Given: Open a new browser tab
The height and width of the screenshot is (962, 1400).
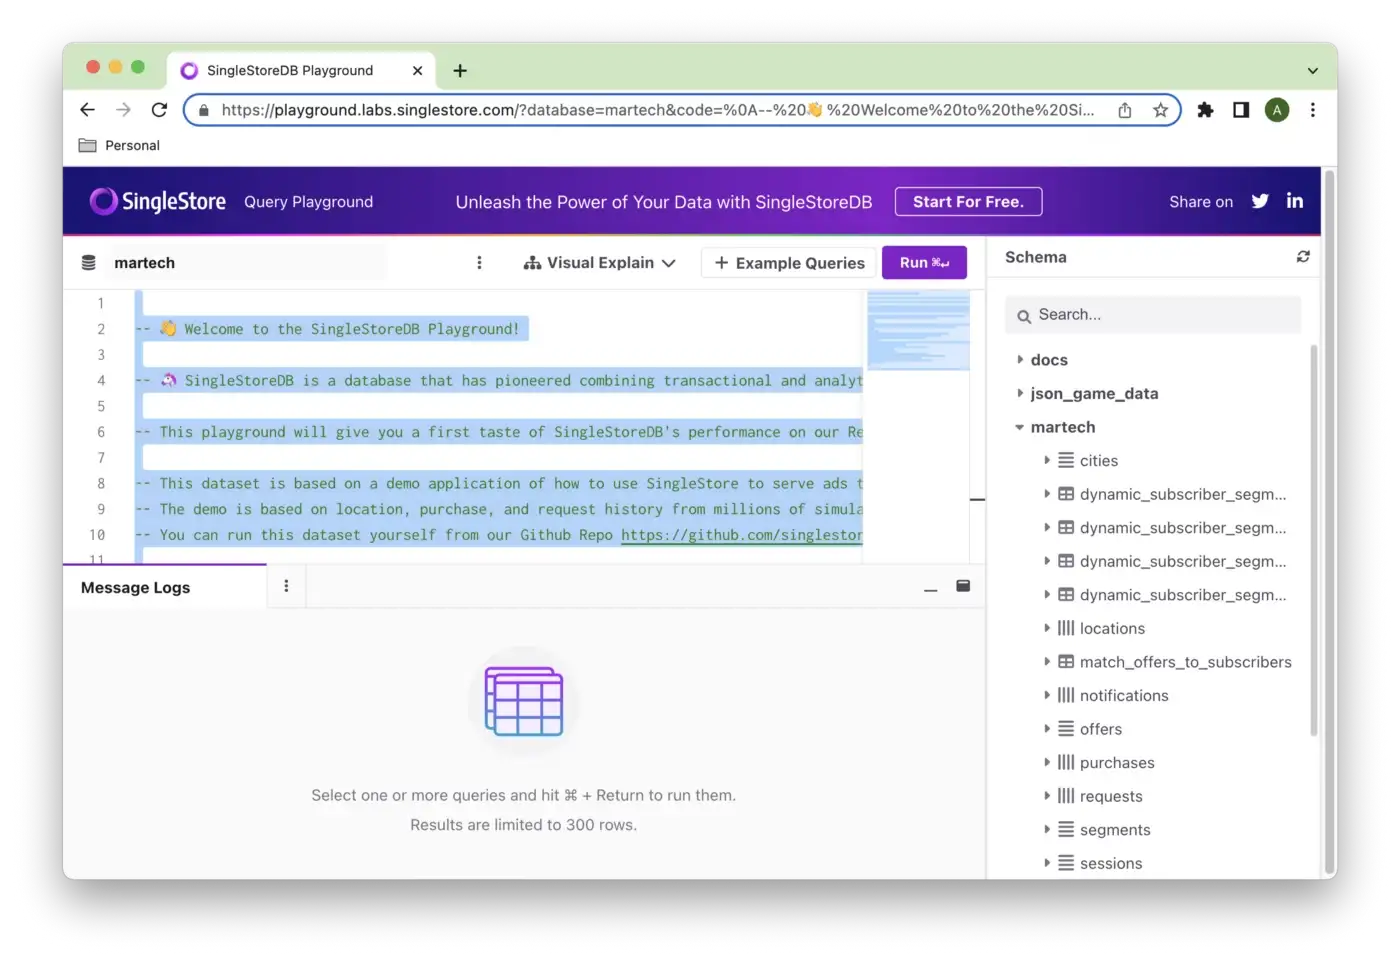Looking at the screenshot, I should pos(460,70).
